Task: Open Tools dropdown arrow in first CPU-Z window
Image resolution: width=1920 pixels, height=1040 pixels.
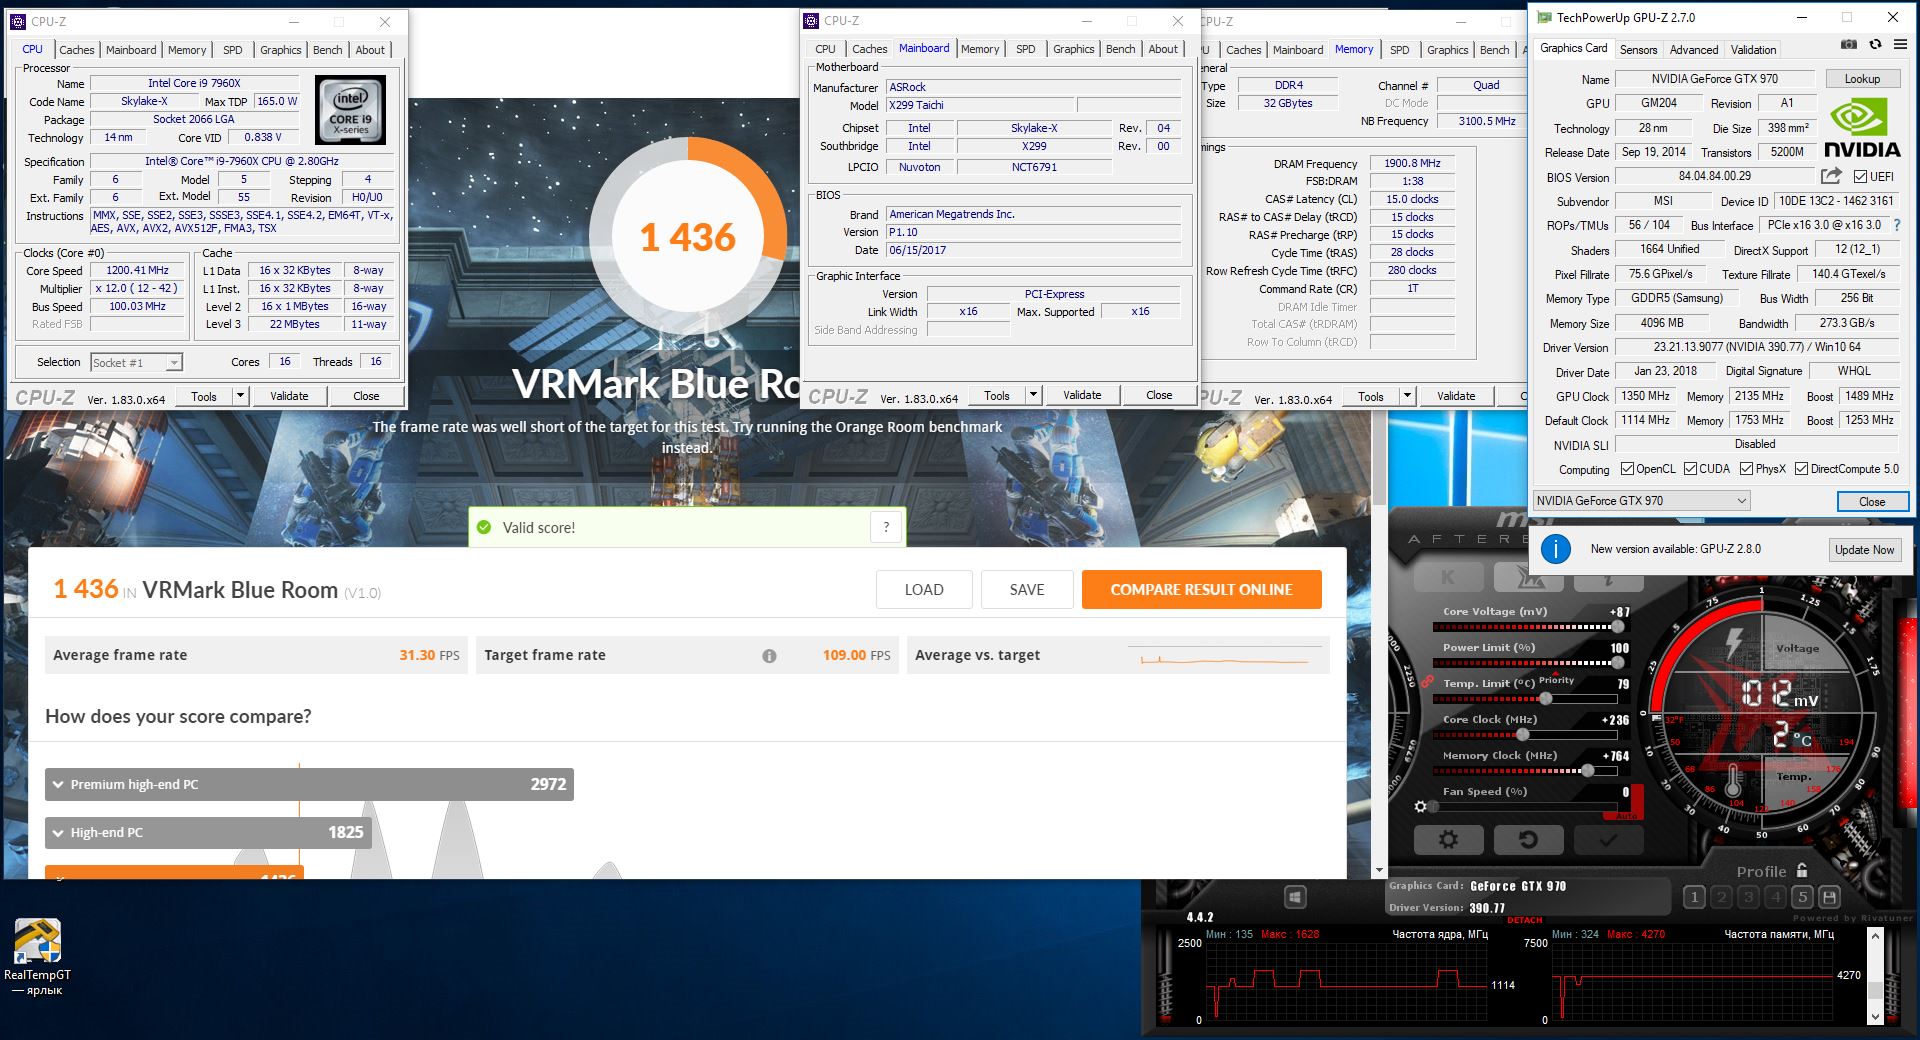Action: [240, 396]
